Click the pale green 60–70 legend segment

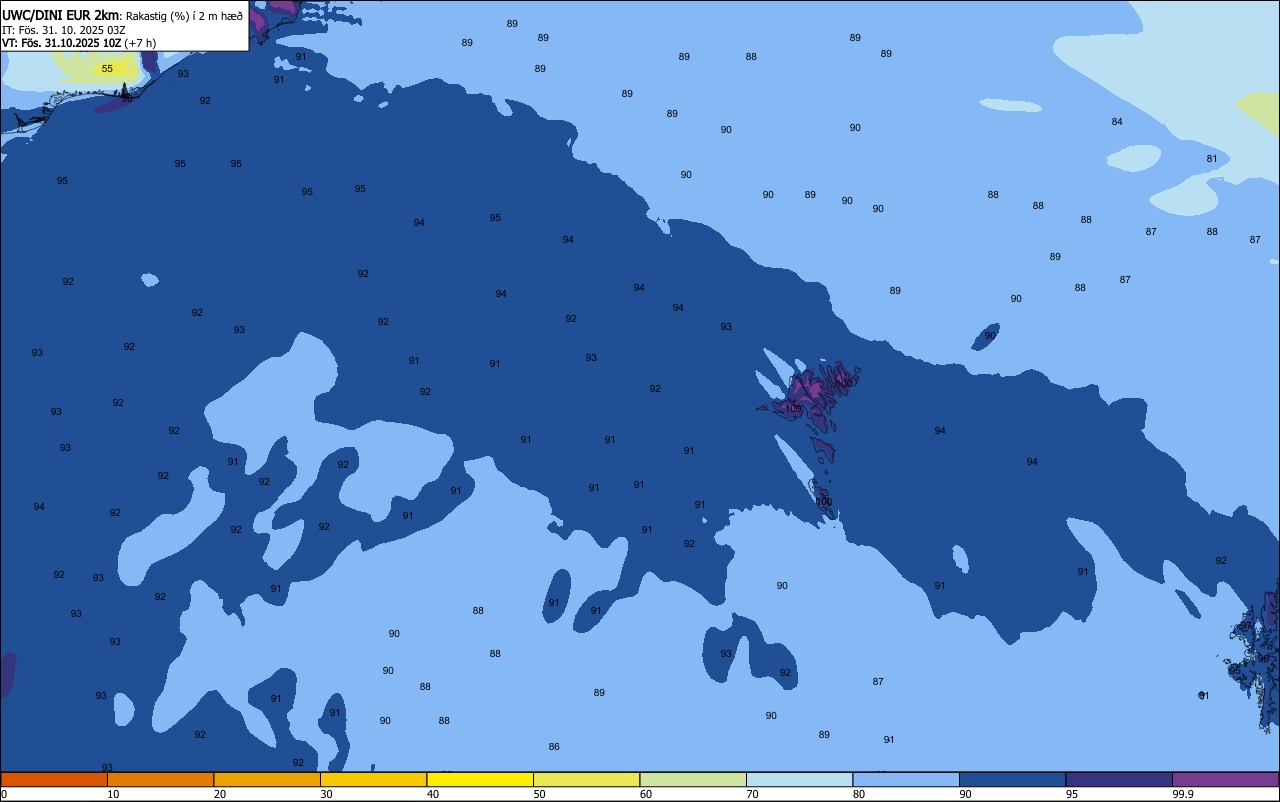coord(693,779)
